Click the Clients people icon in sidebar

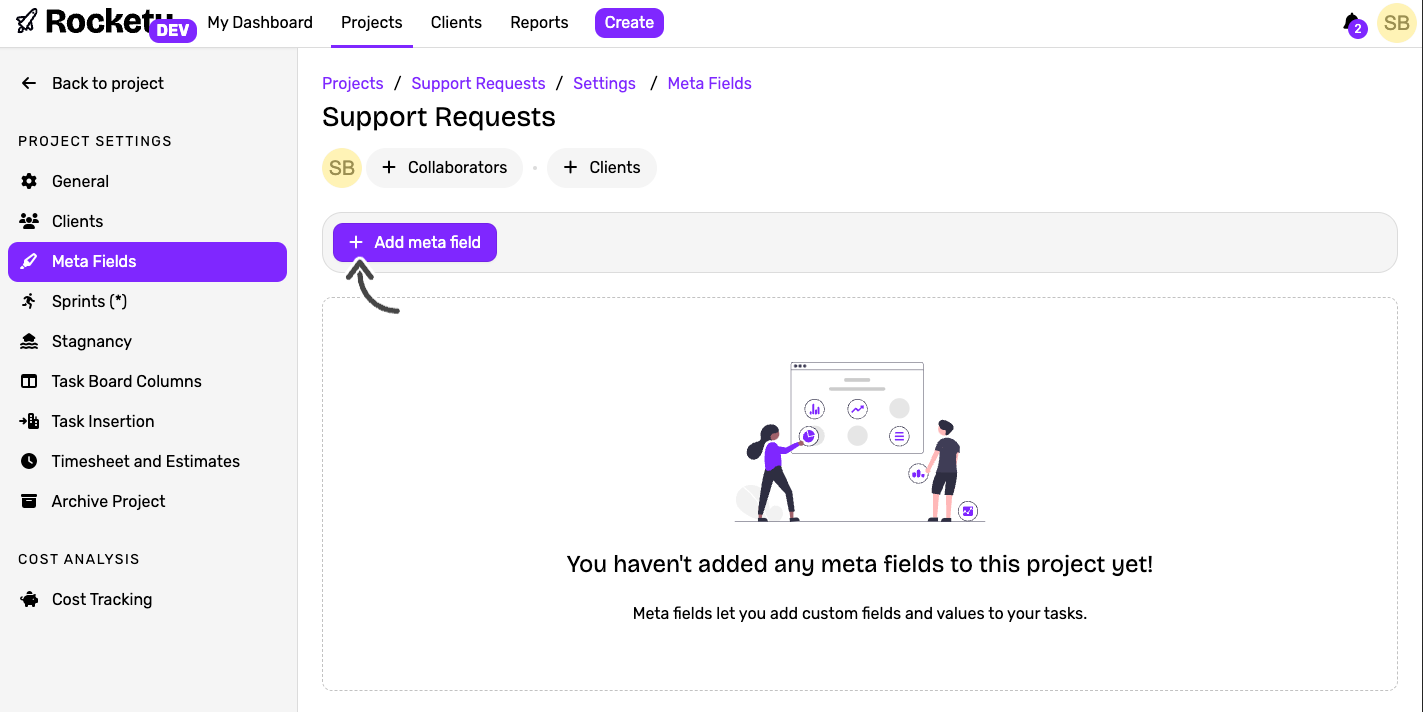(x=29, y=221)
